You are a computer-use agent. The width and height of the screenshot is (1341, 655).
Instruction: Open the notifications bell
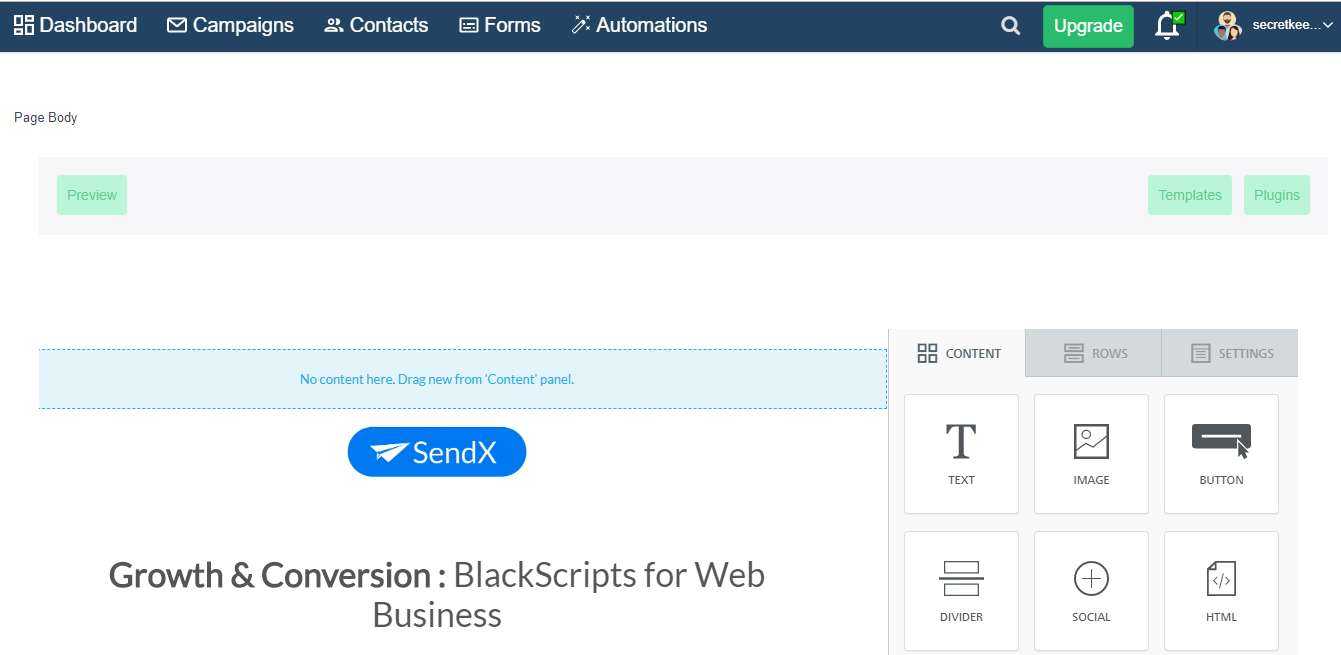point(1166,26)
